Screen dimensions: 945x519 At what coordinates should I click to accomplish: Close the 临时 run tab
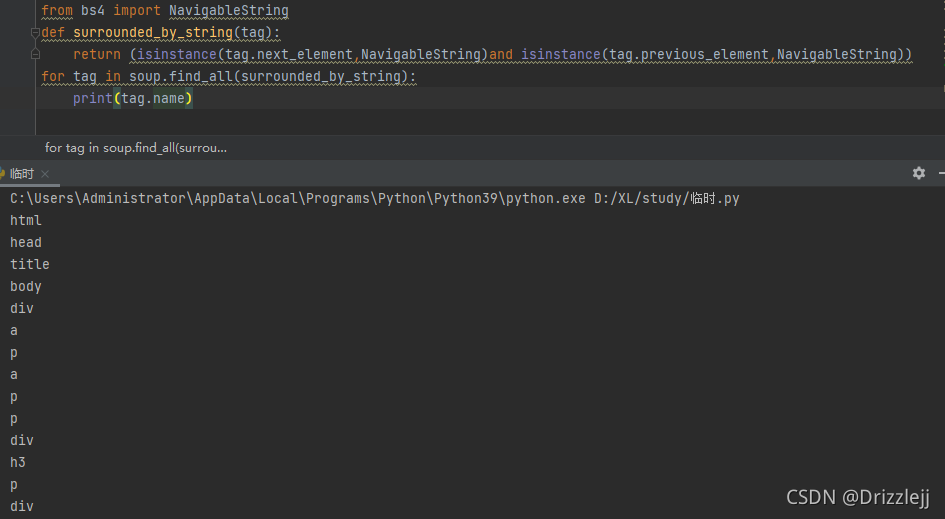pos(45,174)
